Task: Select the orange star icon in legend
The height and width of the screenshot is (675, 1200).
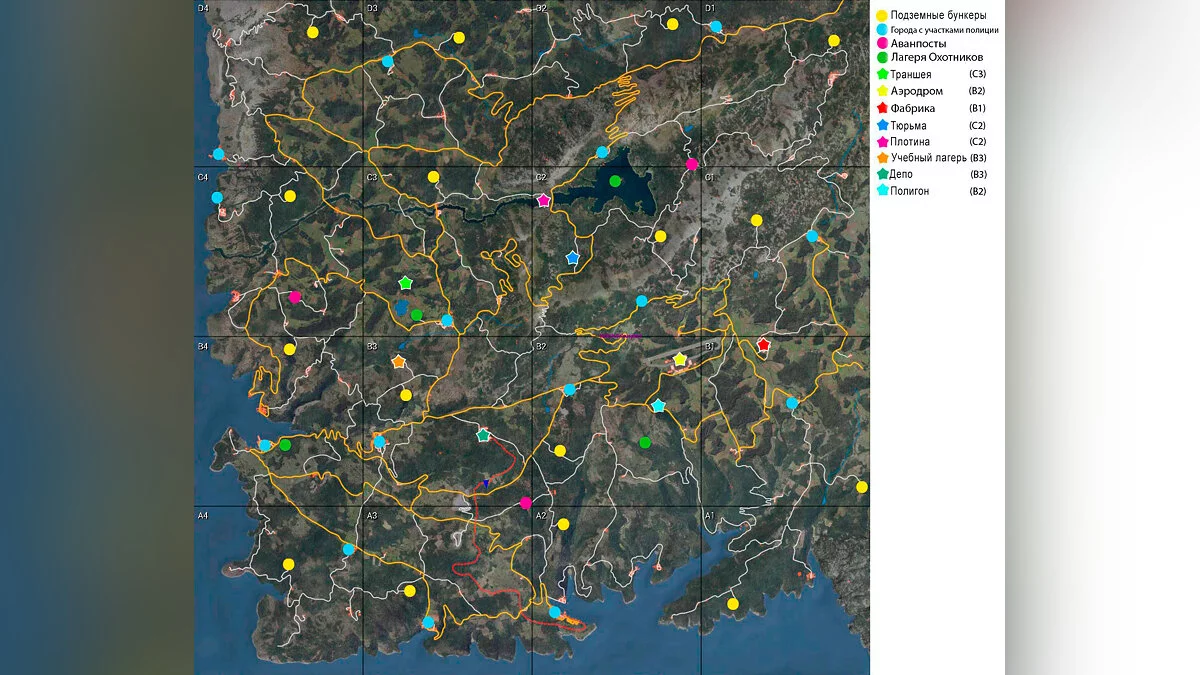Action: coord(882,157)
